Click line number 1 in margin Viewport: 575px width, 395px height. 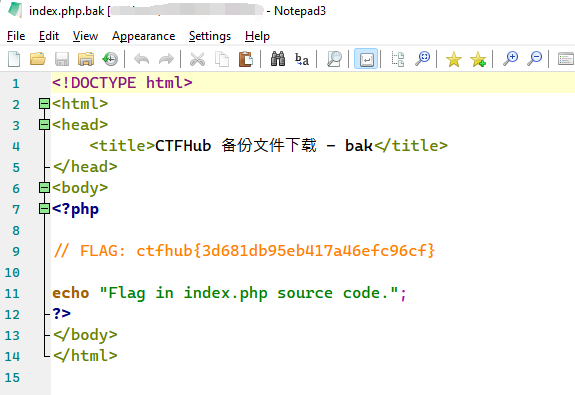(16, 84)
